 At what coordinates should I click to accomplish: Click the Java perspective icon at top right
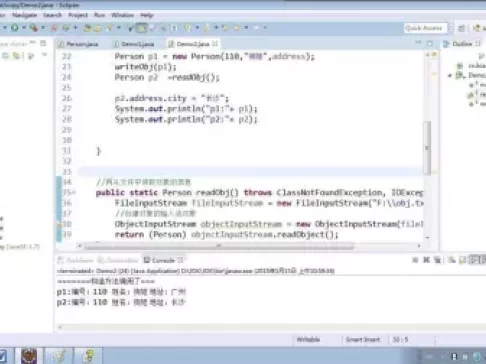pos(477,28)
